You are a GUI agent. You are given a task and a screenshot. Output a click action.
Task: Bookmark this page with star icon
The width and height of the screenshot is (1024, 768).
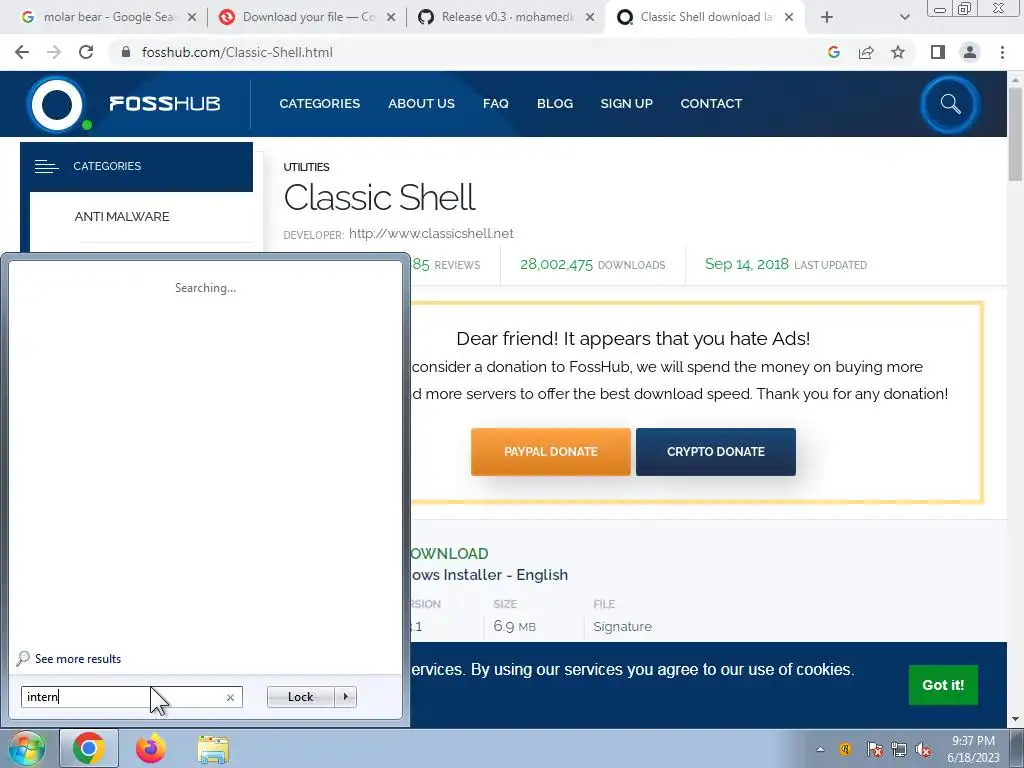coord(898,52)
